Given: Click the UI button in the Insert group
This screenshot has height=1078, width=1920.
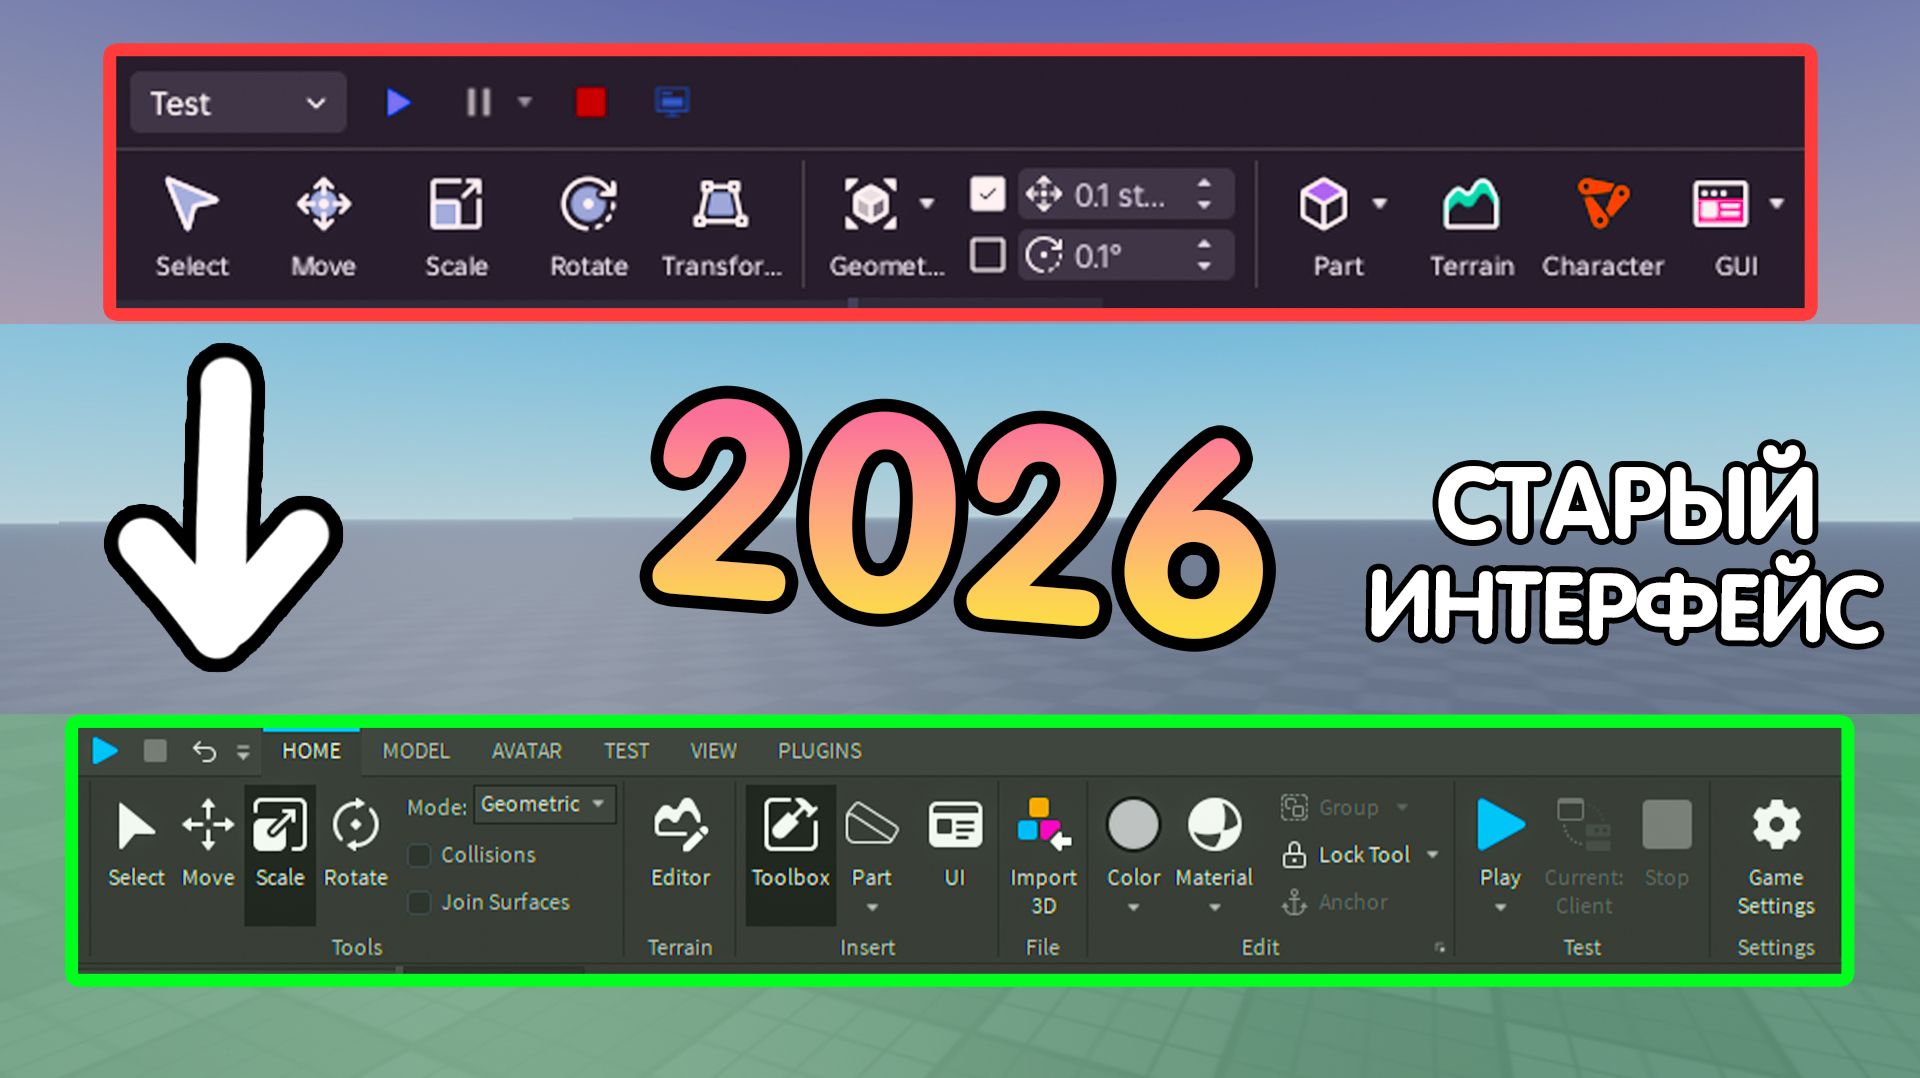Looking at the screenshot, I should point(955,845).
